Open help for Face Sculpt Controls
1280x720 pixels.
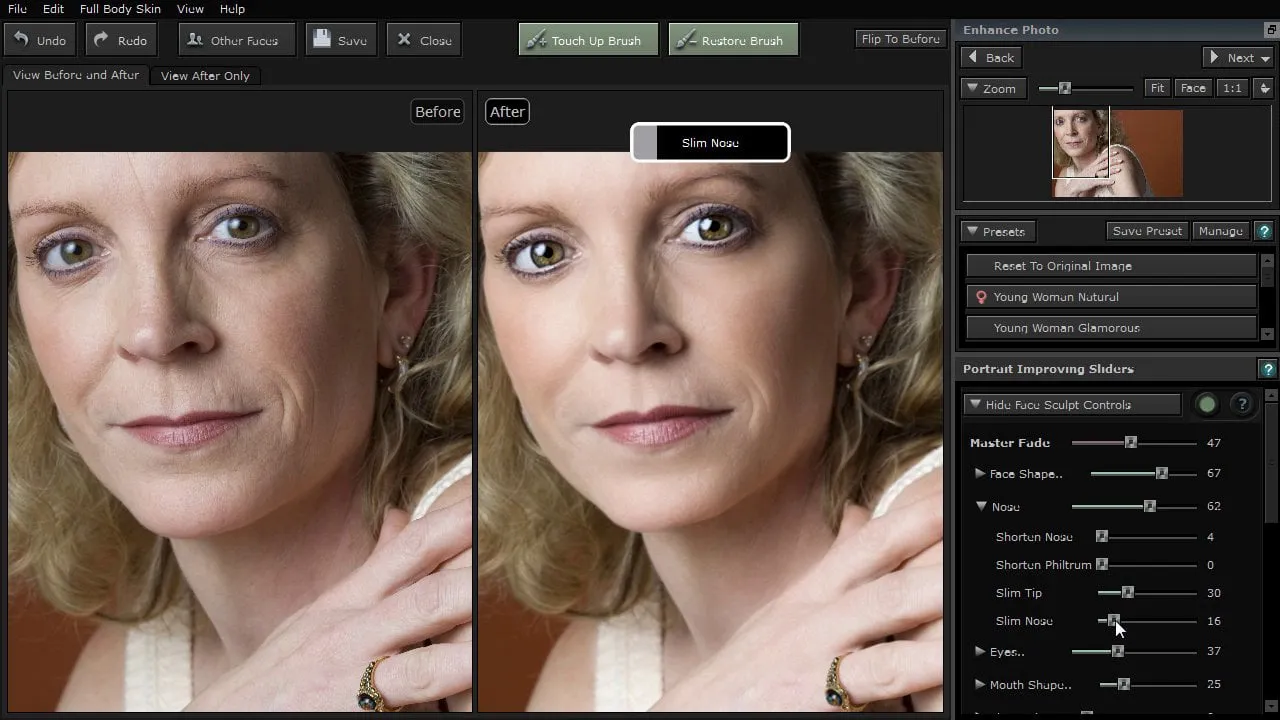1242,404
